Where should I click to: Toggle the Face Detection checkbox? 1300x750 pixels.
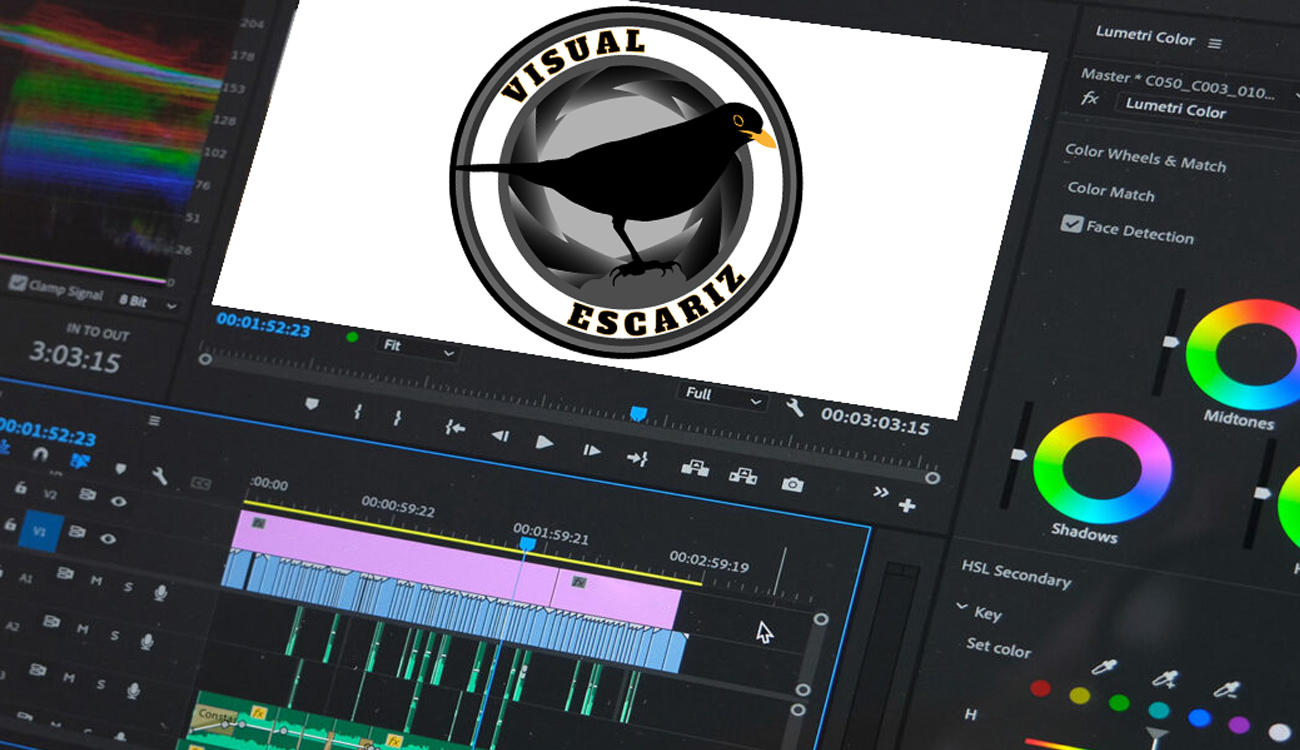click(x=1072, y=224)
